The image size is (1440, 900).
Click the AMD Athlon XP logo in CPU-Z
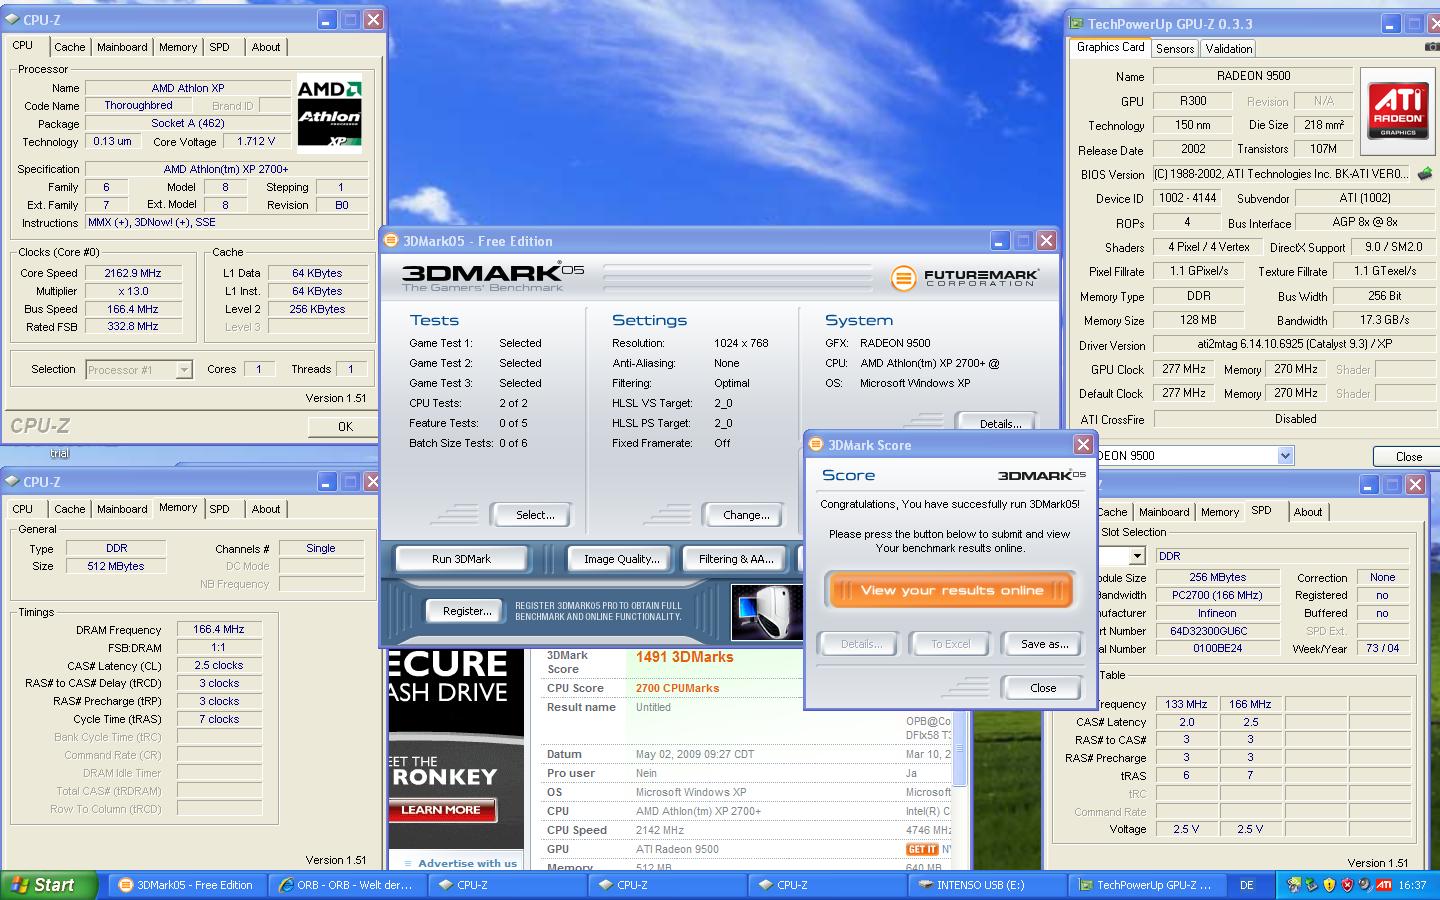coord(329,114)
